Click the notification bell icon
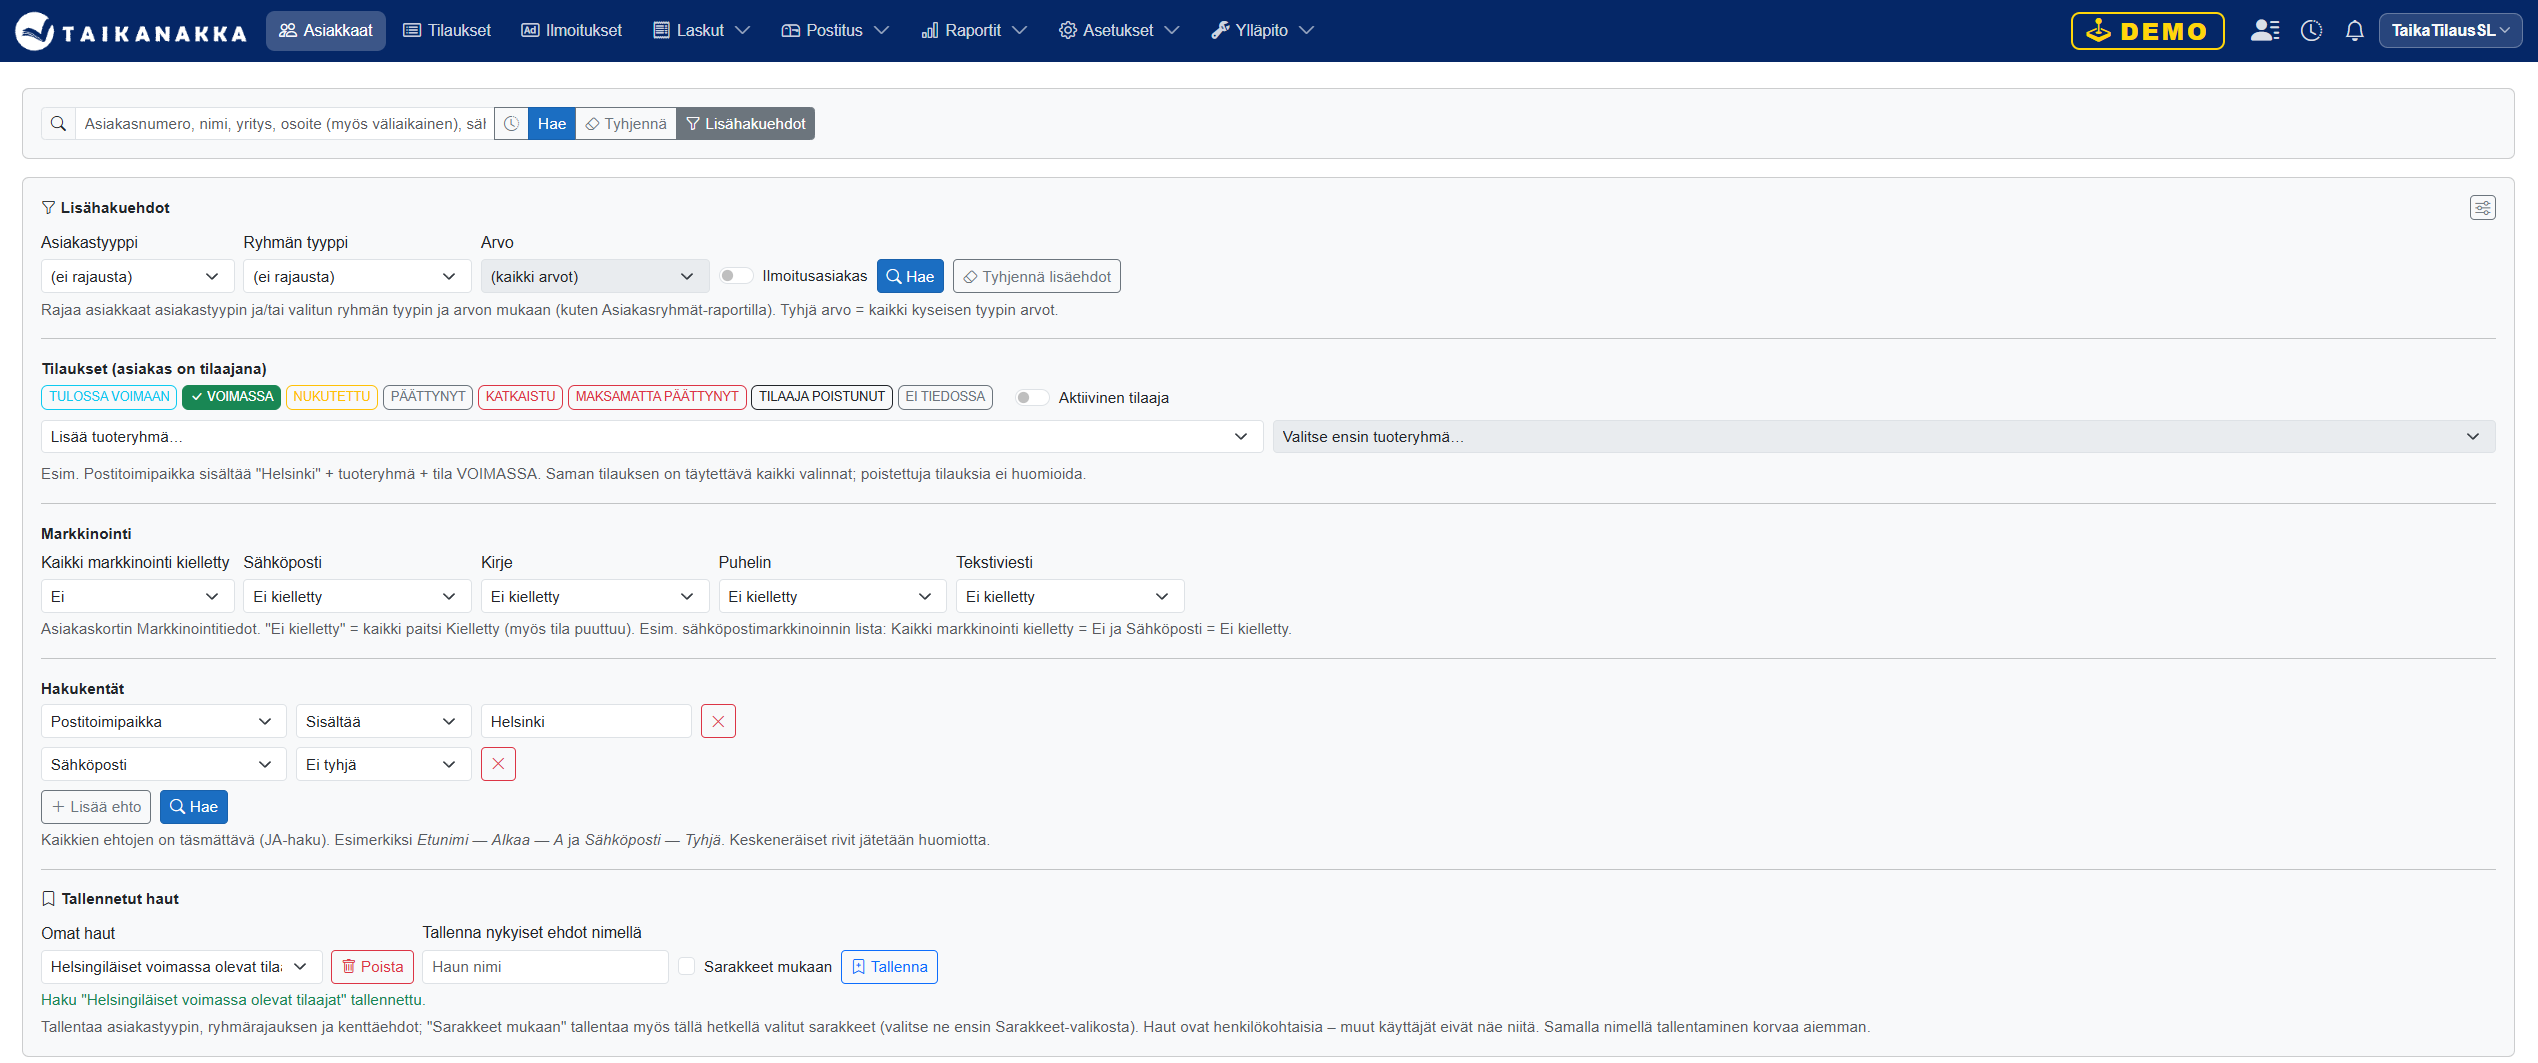The image size is (2538, 1063). click(2354, 31)
